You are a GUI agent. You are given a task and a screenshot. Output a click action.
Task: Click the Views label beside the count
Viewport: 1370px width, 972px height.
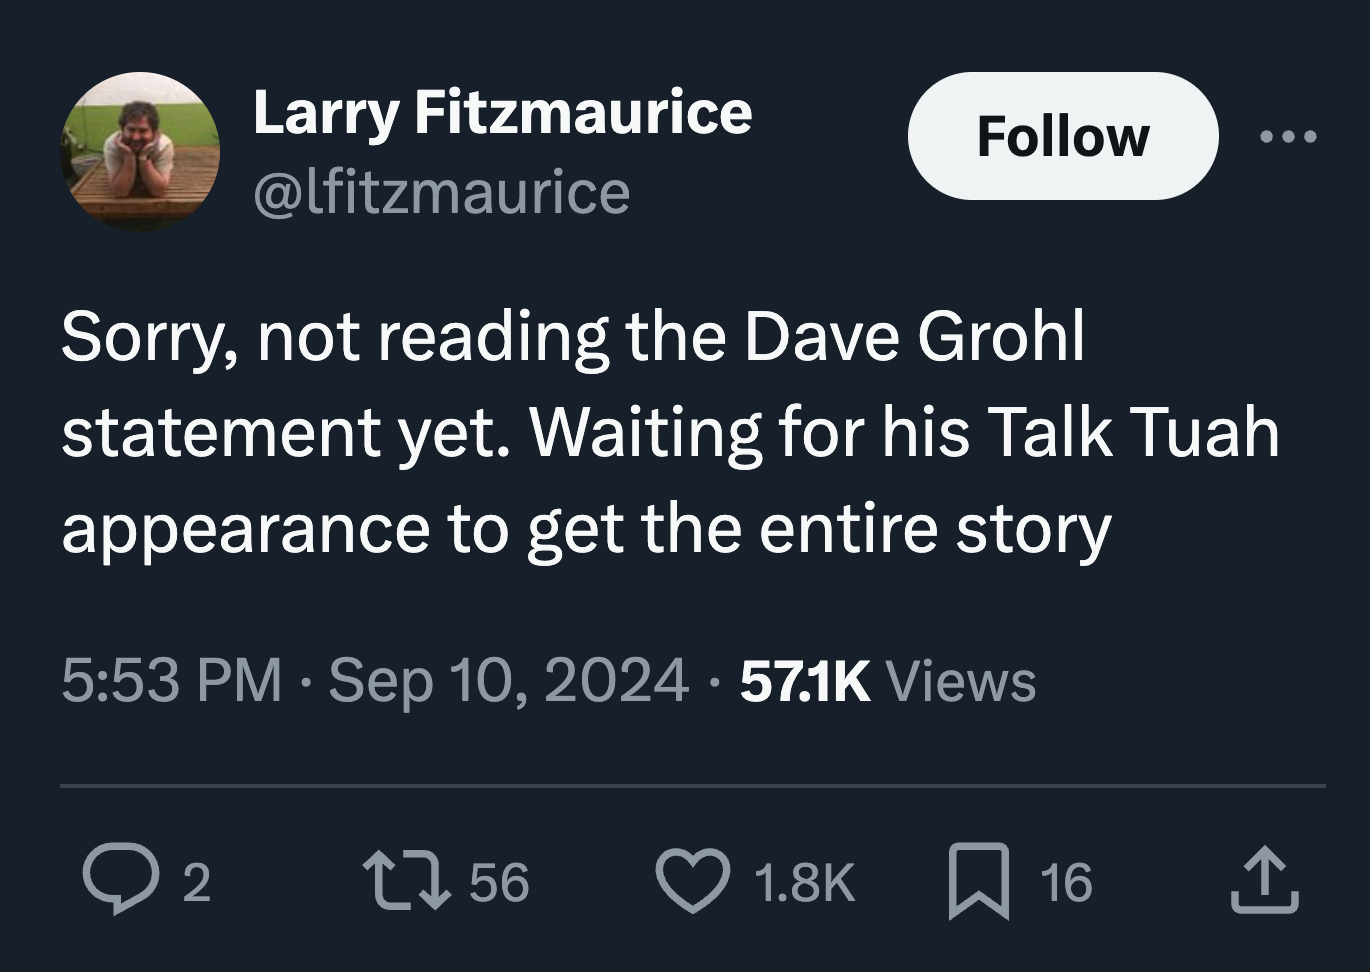[x=961, y=681]
